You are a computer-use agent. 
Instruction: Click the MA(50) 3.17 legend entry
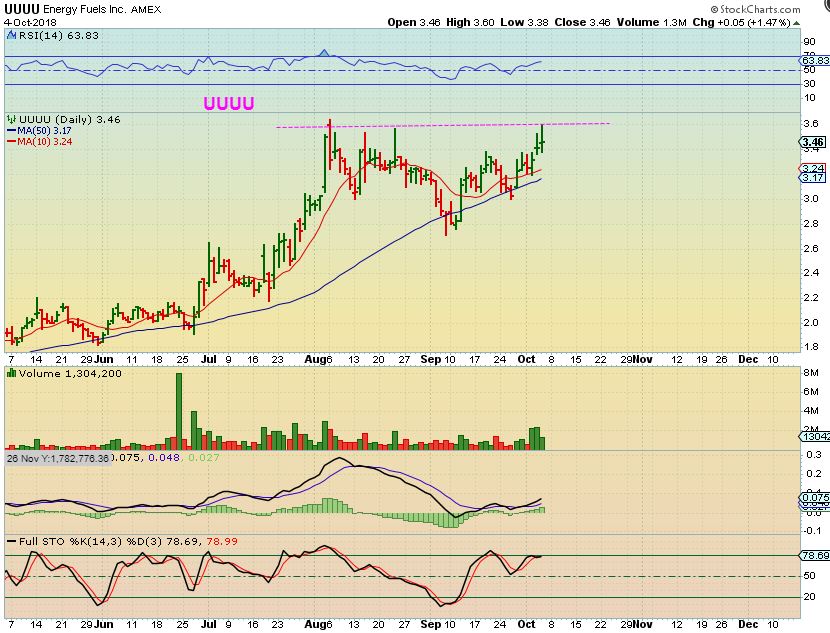coord(44,131)
